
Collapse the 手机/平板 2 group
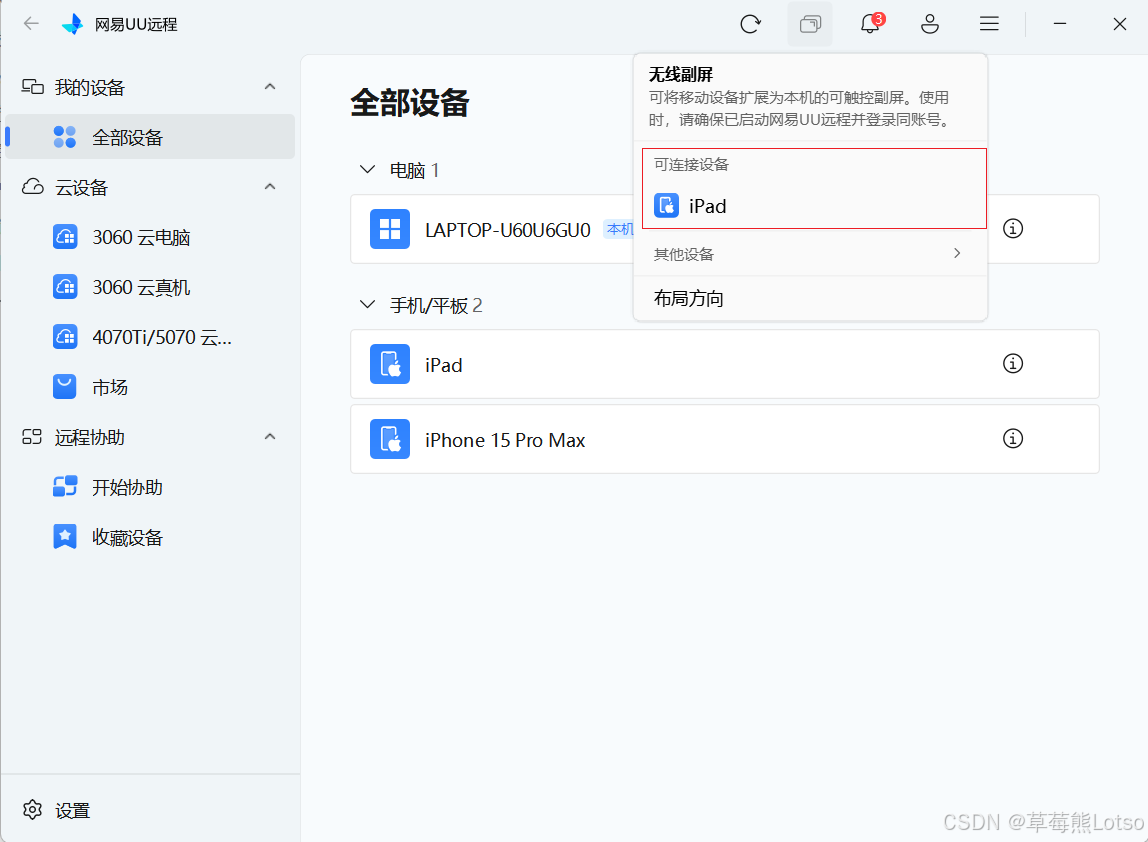368,305
